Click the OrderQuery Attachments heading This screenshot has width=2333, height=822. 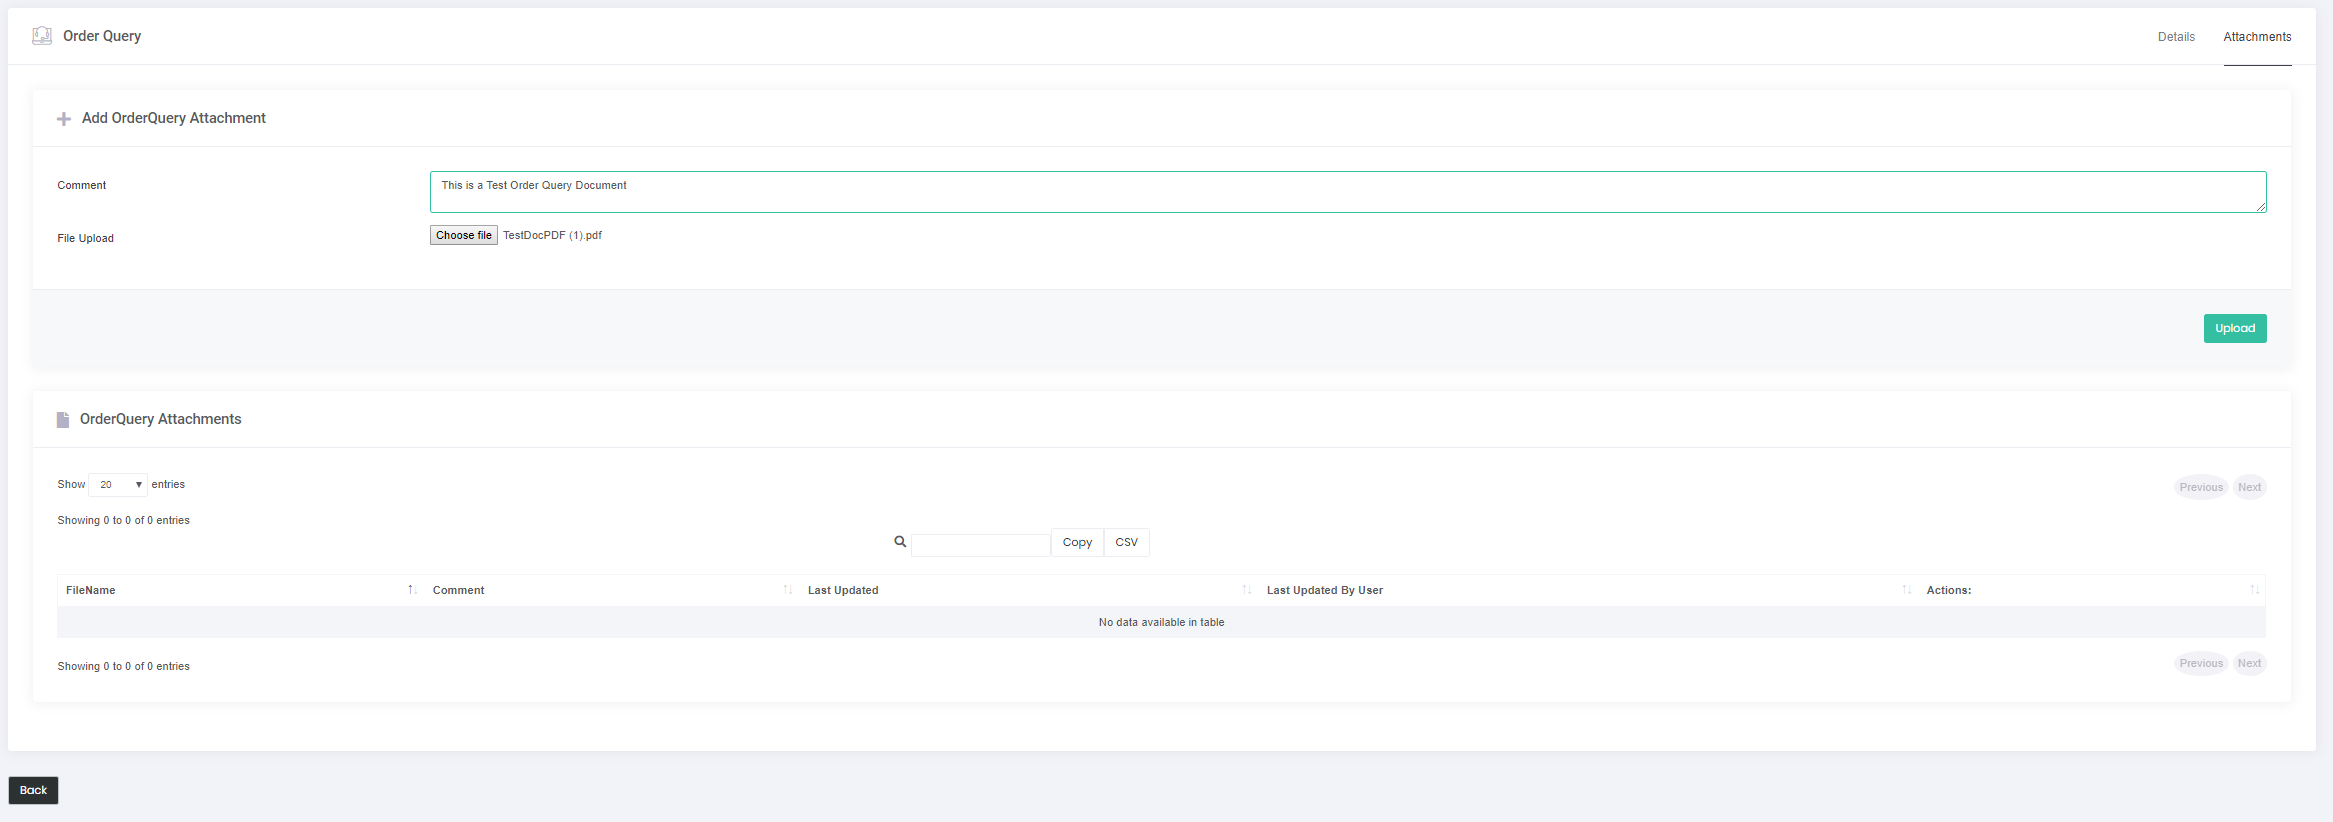point(161,419)
